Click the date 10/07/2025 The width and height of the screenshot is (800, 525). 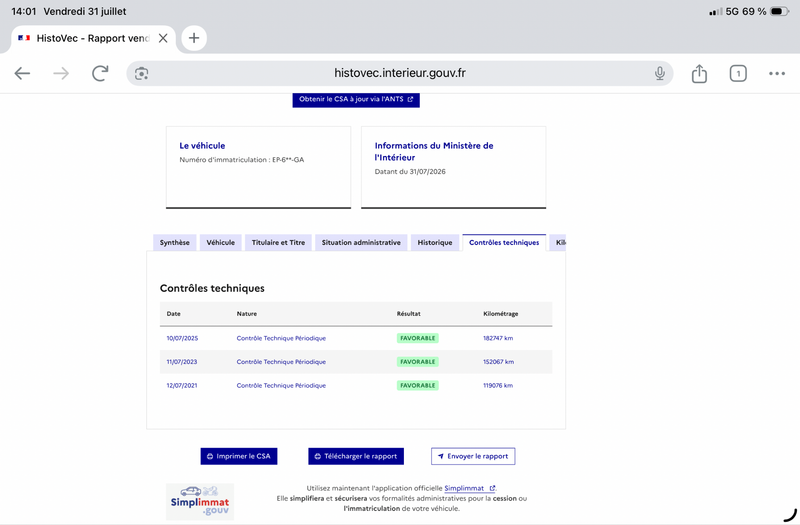coord(182,338)
